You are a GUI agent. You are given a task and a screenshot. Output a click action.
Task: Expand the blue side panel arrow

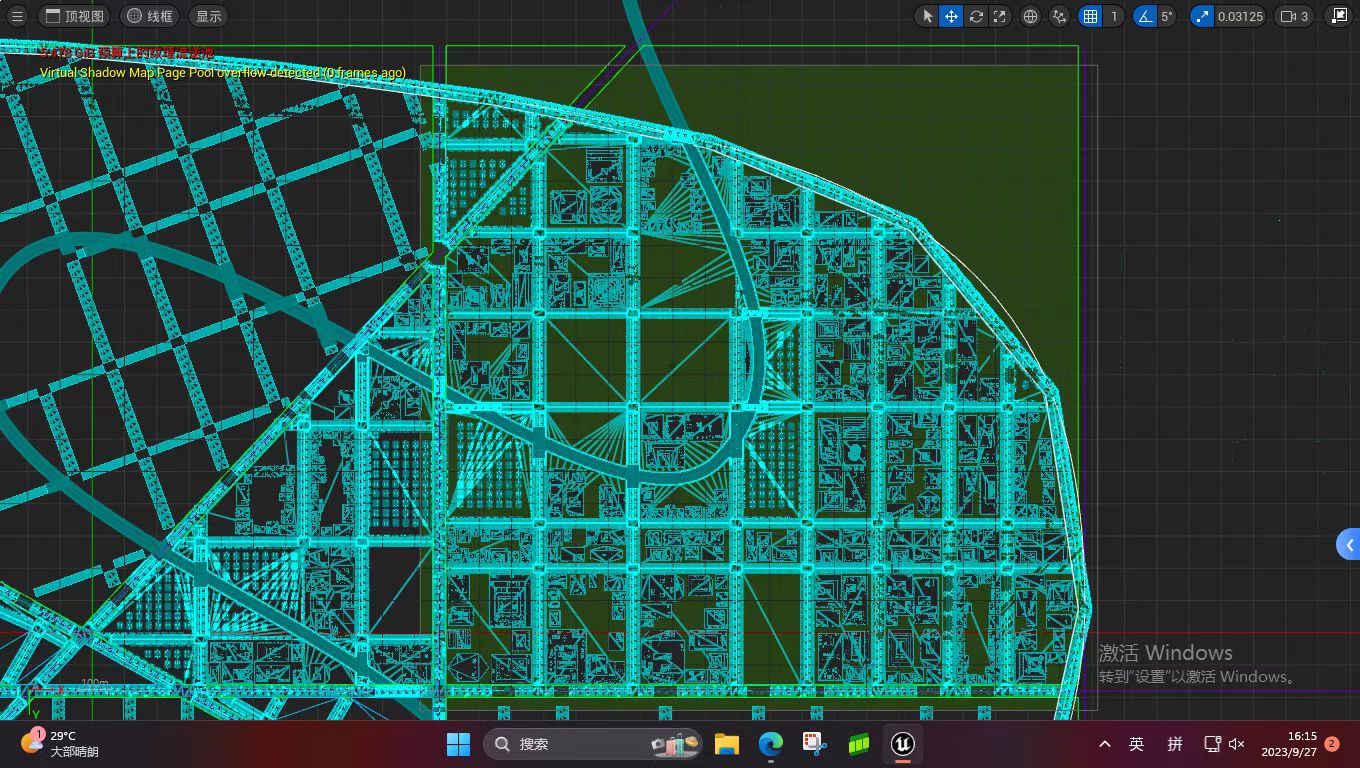(1349, 545)
